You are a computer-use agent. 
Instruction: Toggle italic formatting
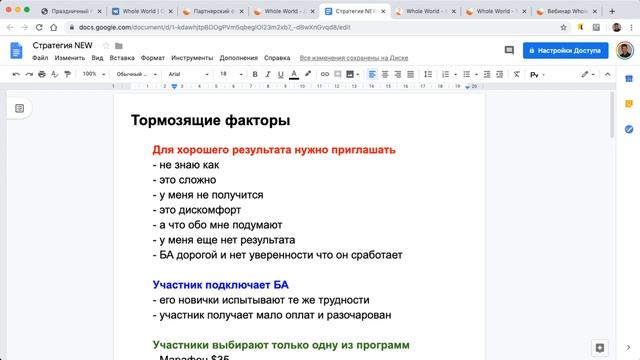[x=268, y=74]
